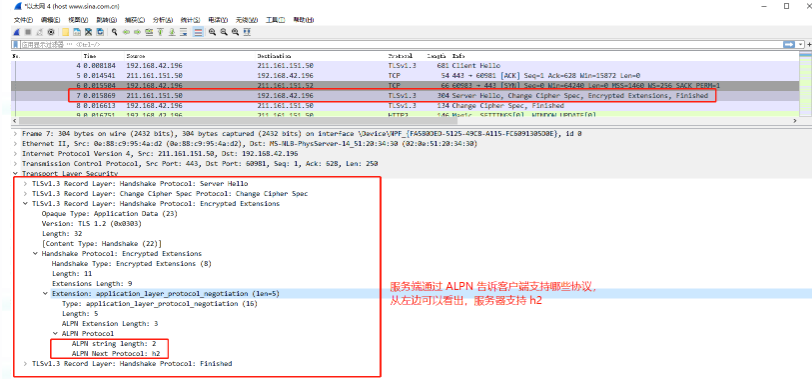The height and width of the screenshot is (379, 812).
Task: Apply the display filter with arrow button
Action: pyautogui.click(x=790, y=45)
